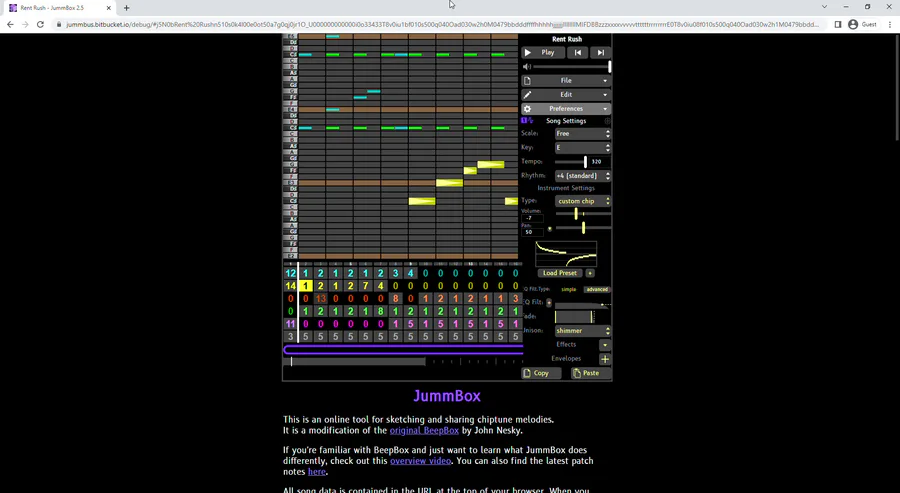Open the Unison dropdown set to shimmer
900x493 pixels.
(583, 331)
